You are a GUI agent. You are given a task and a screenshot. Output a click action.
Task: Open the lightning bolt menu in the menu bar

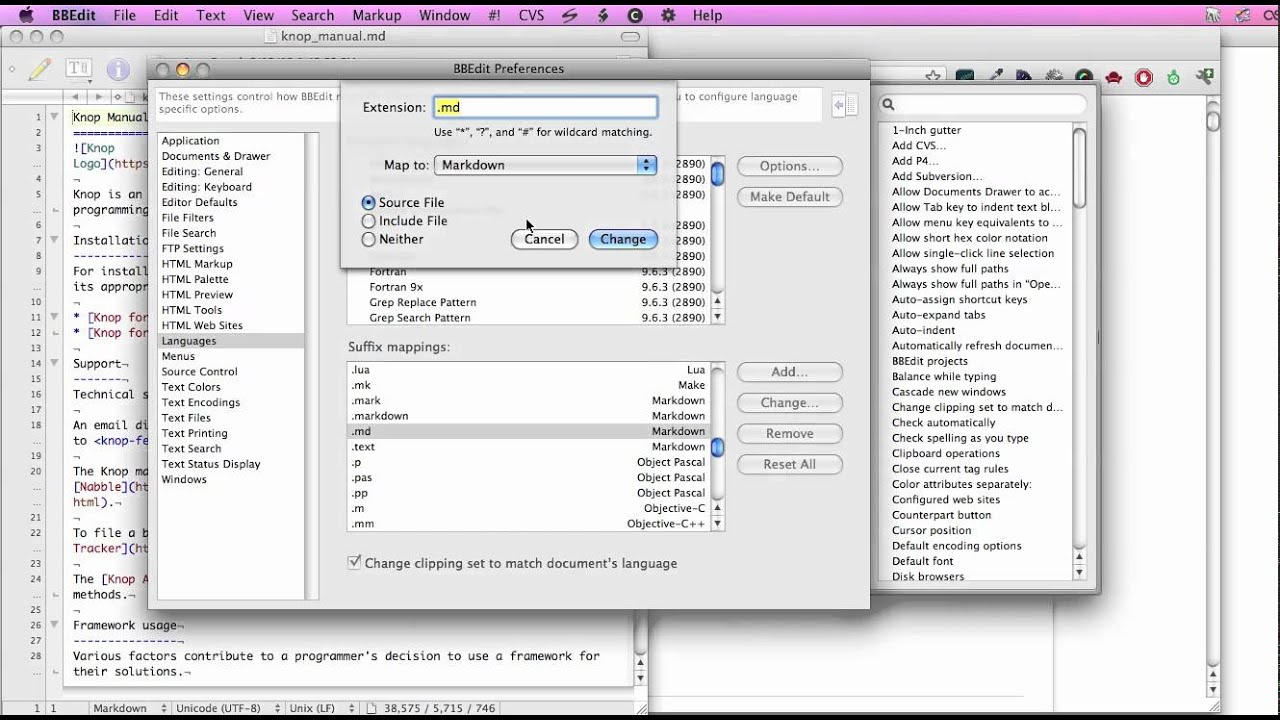[602, 15]
